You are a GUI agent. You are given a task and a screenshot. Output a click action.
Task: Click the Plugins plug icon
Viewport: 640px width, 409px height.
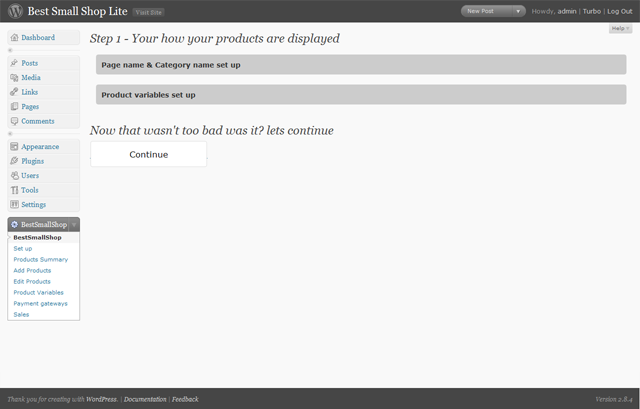point(14,161)
